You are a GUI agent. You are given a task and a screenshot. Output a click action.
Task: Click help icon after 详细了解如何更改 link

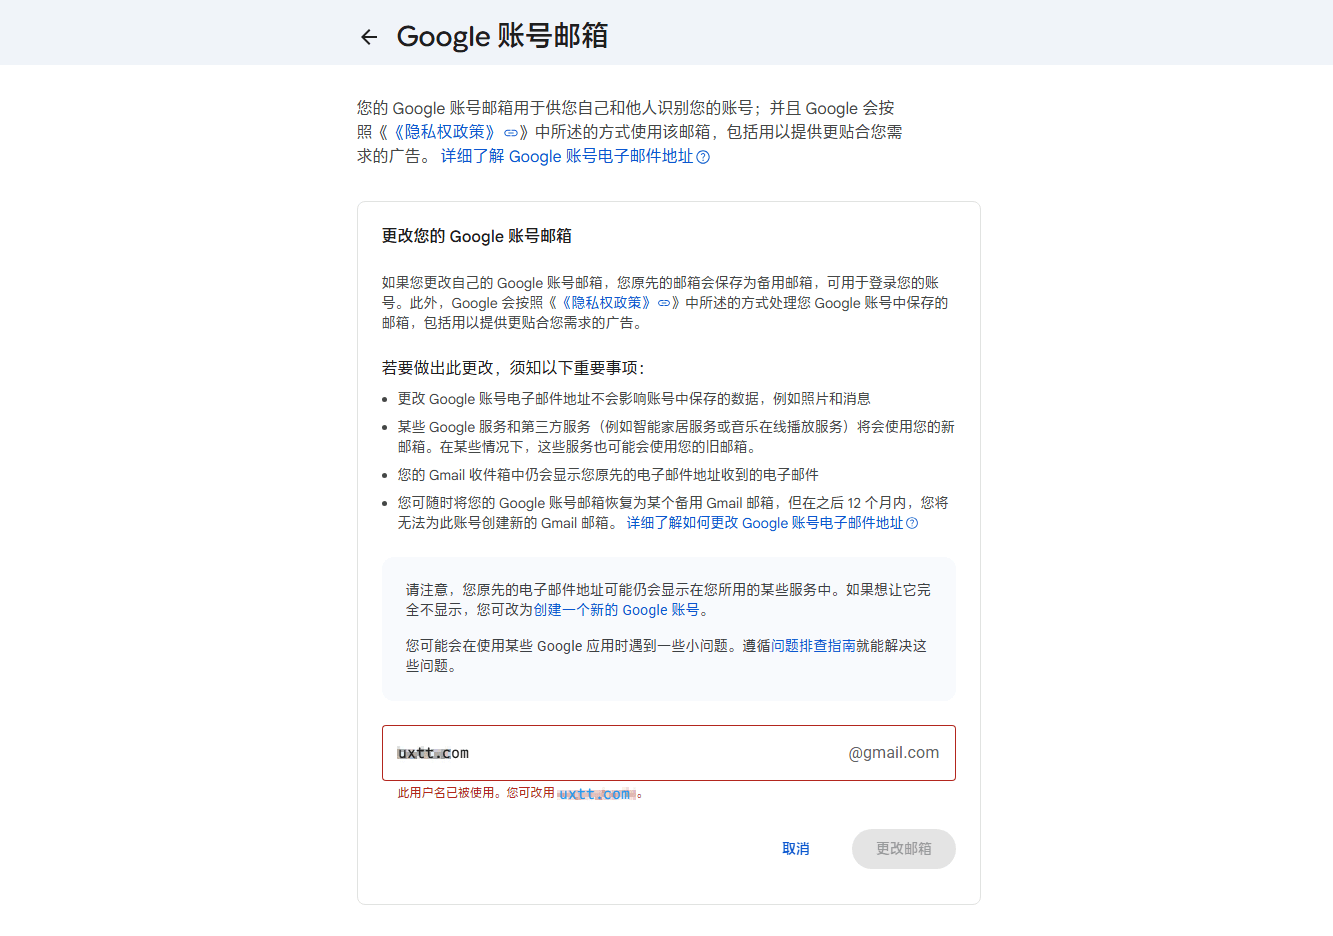tap(912, 523)
